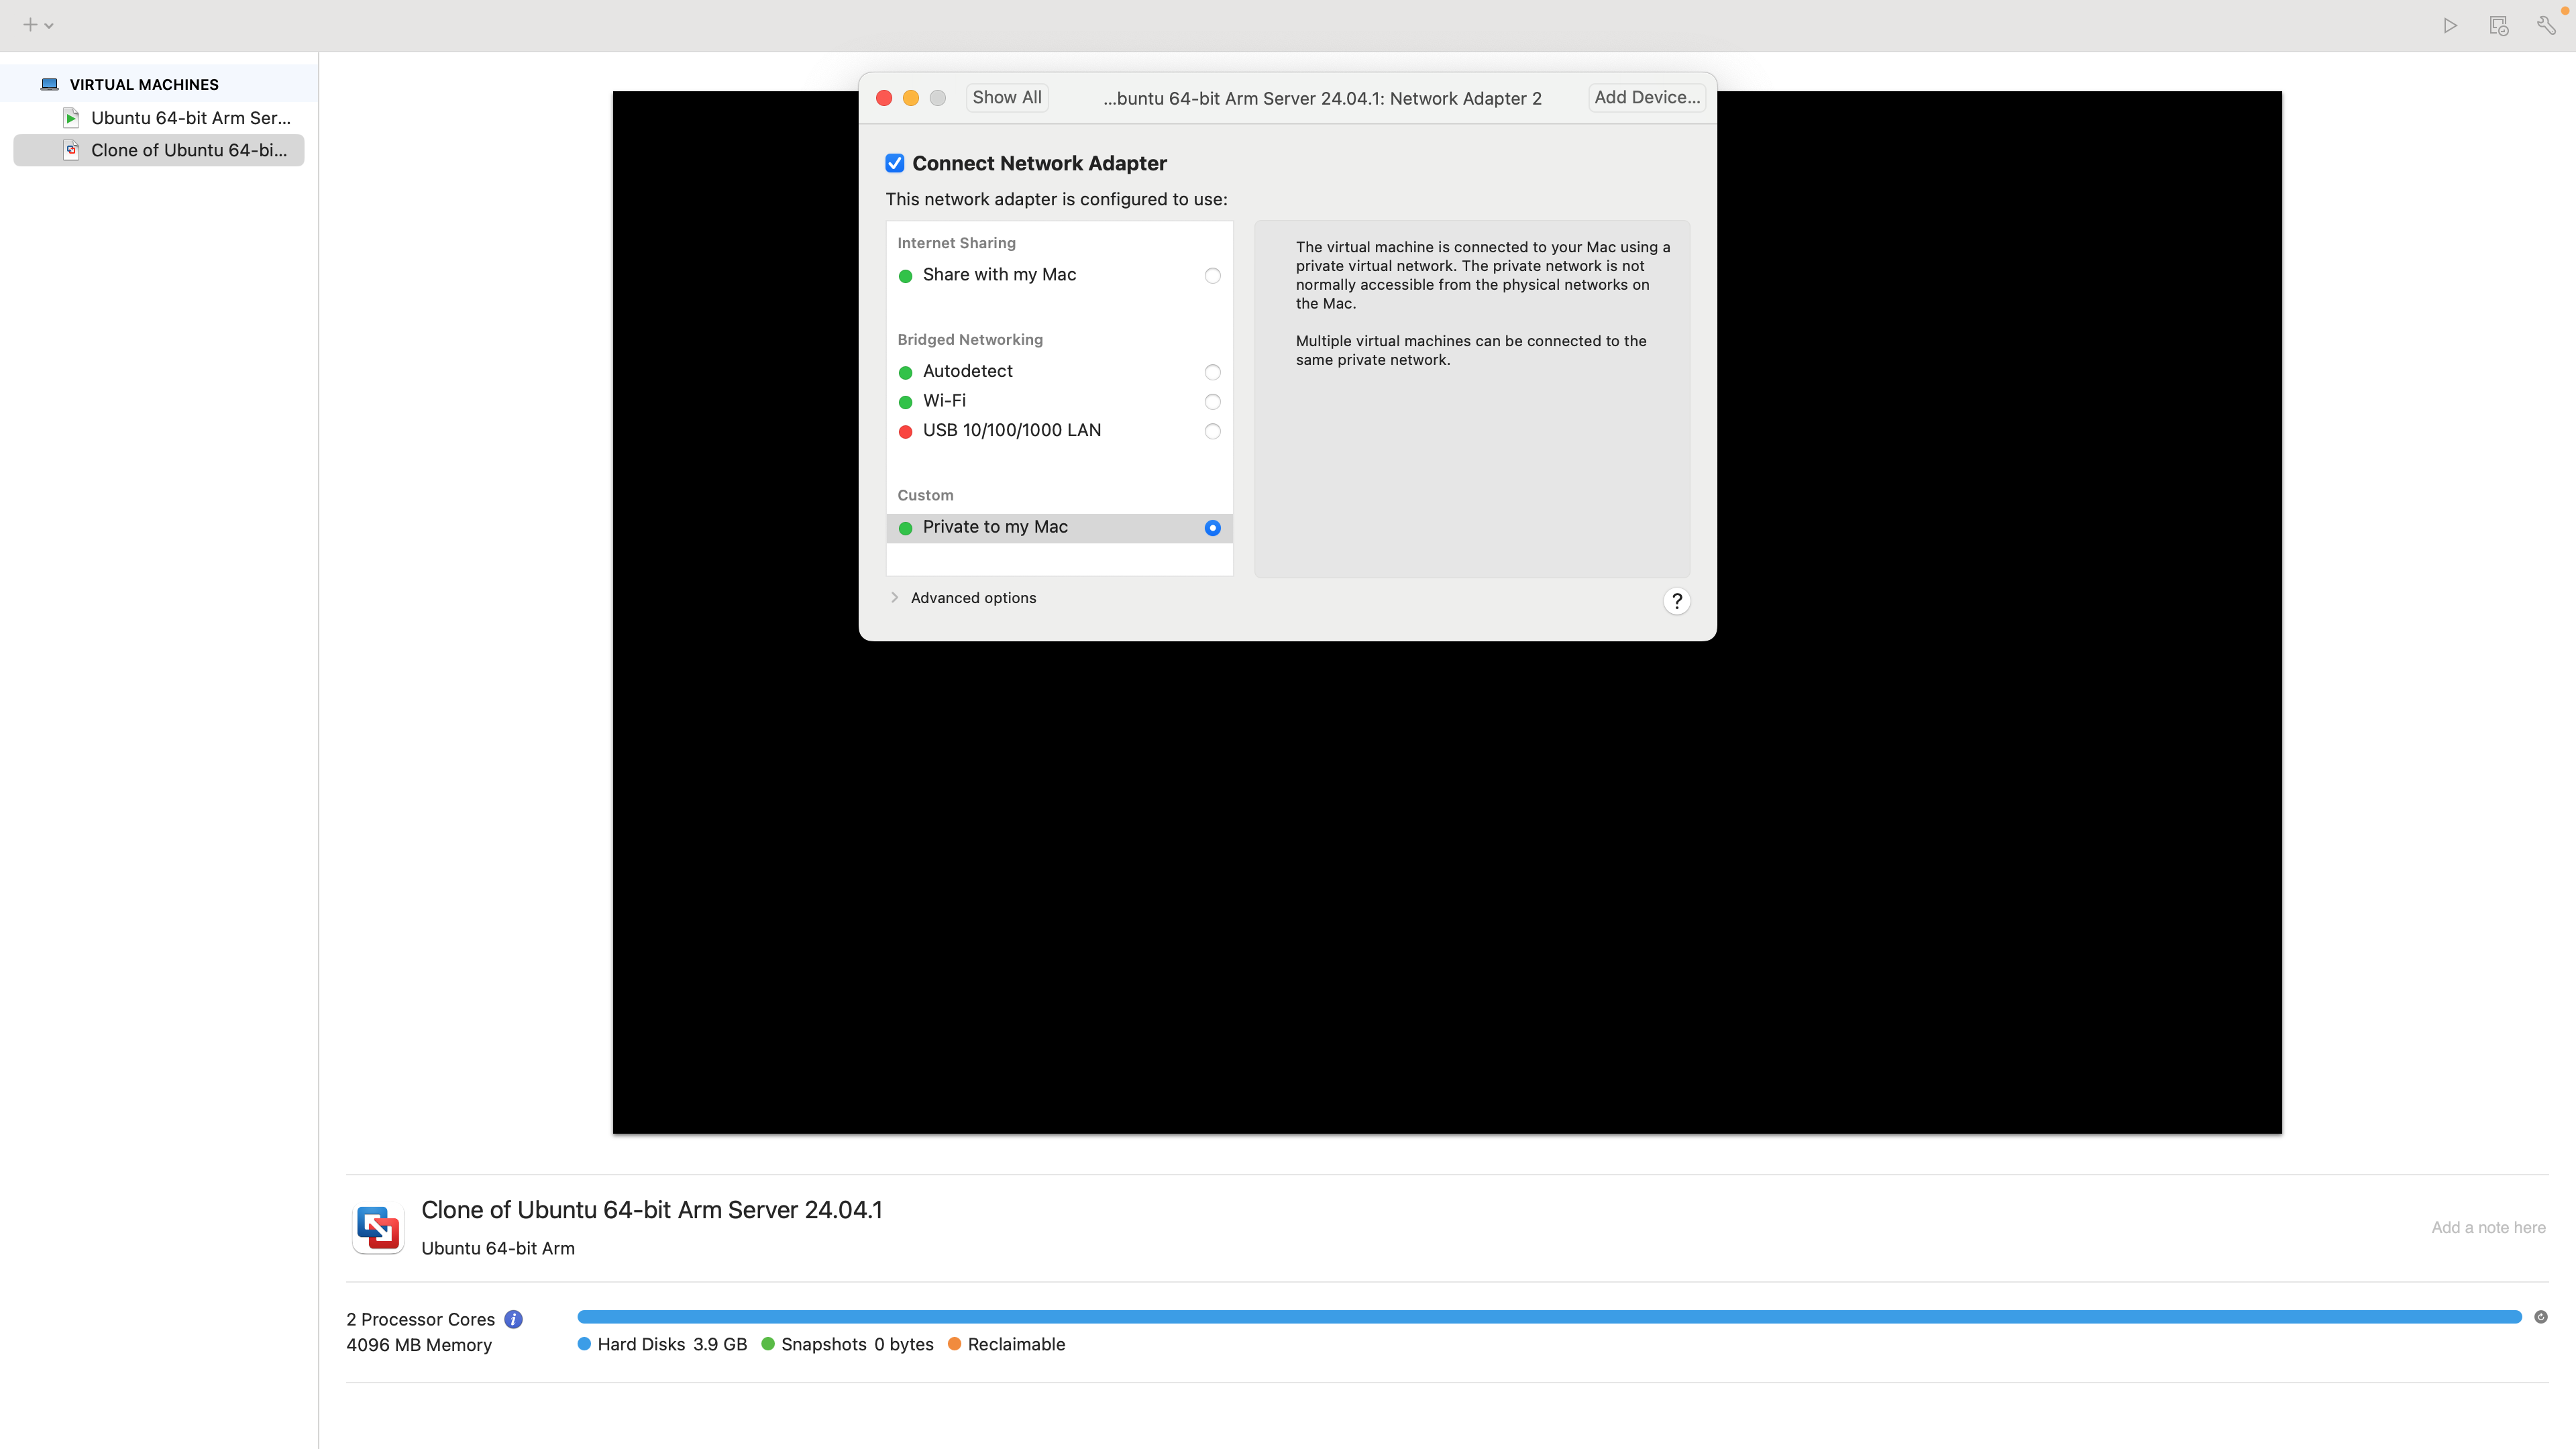Click the green status dot beside Share with my Mac

pos(905,275)
